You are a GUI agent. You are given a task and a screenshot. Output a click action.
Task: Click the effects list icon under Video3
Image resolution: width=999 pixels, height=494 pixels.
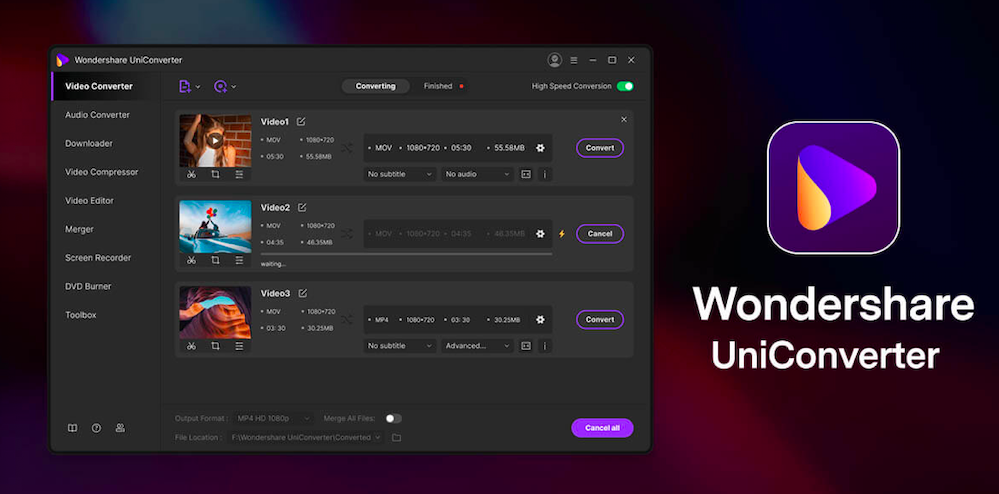tap(239, 346)
